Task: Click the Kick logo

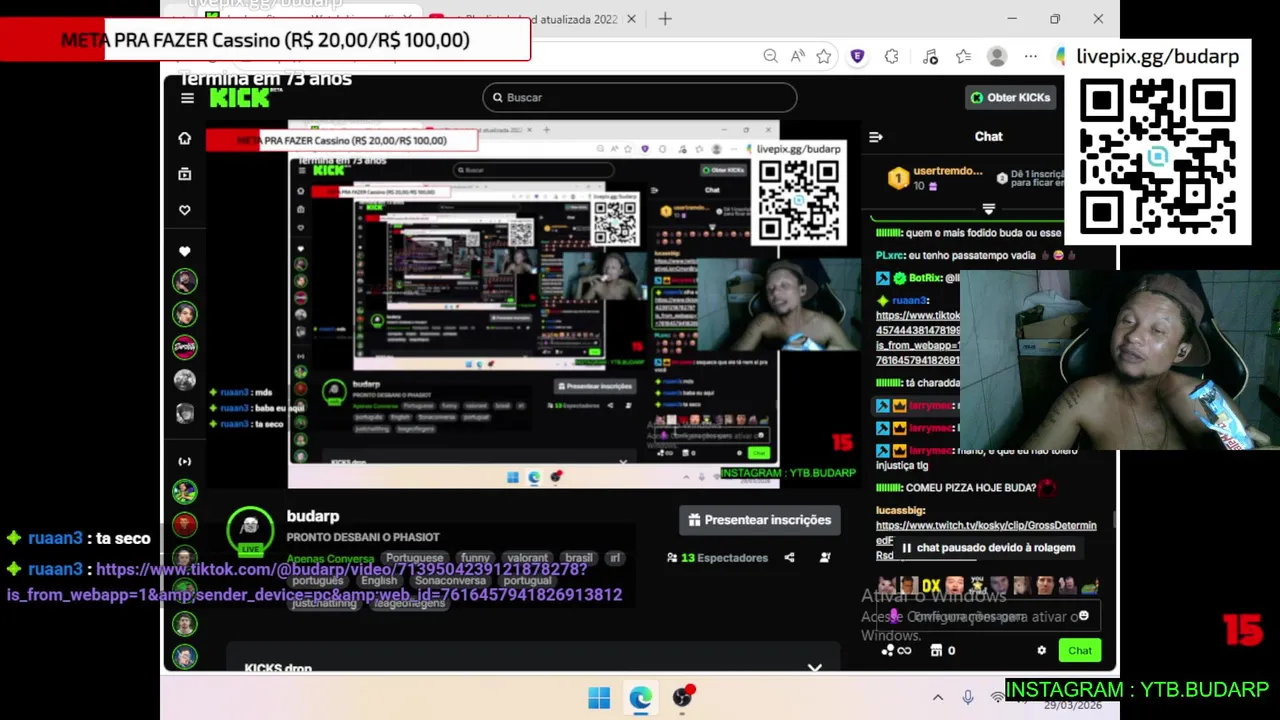Action: coord(240,97)
